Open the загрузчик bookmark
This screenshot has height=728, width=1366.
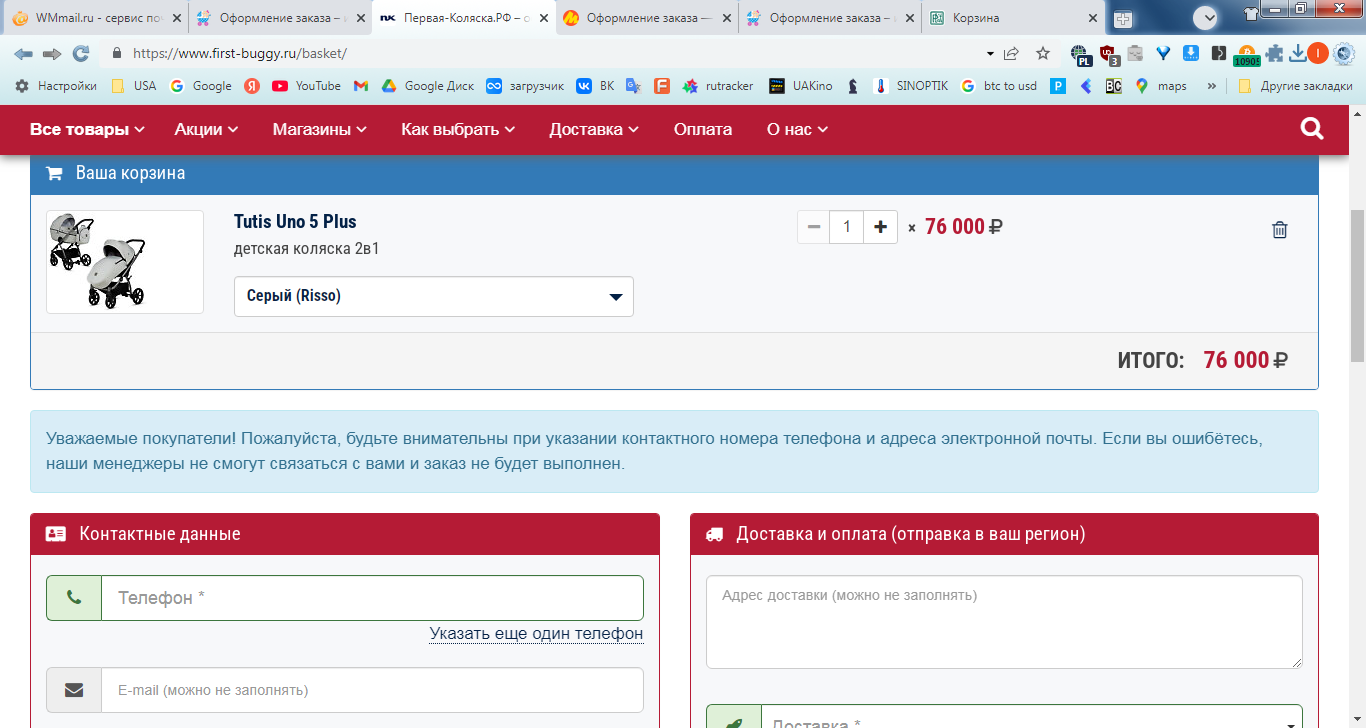coord(524,86)
